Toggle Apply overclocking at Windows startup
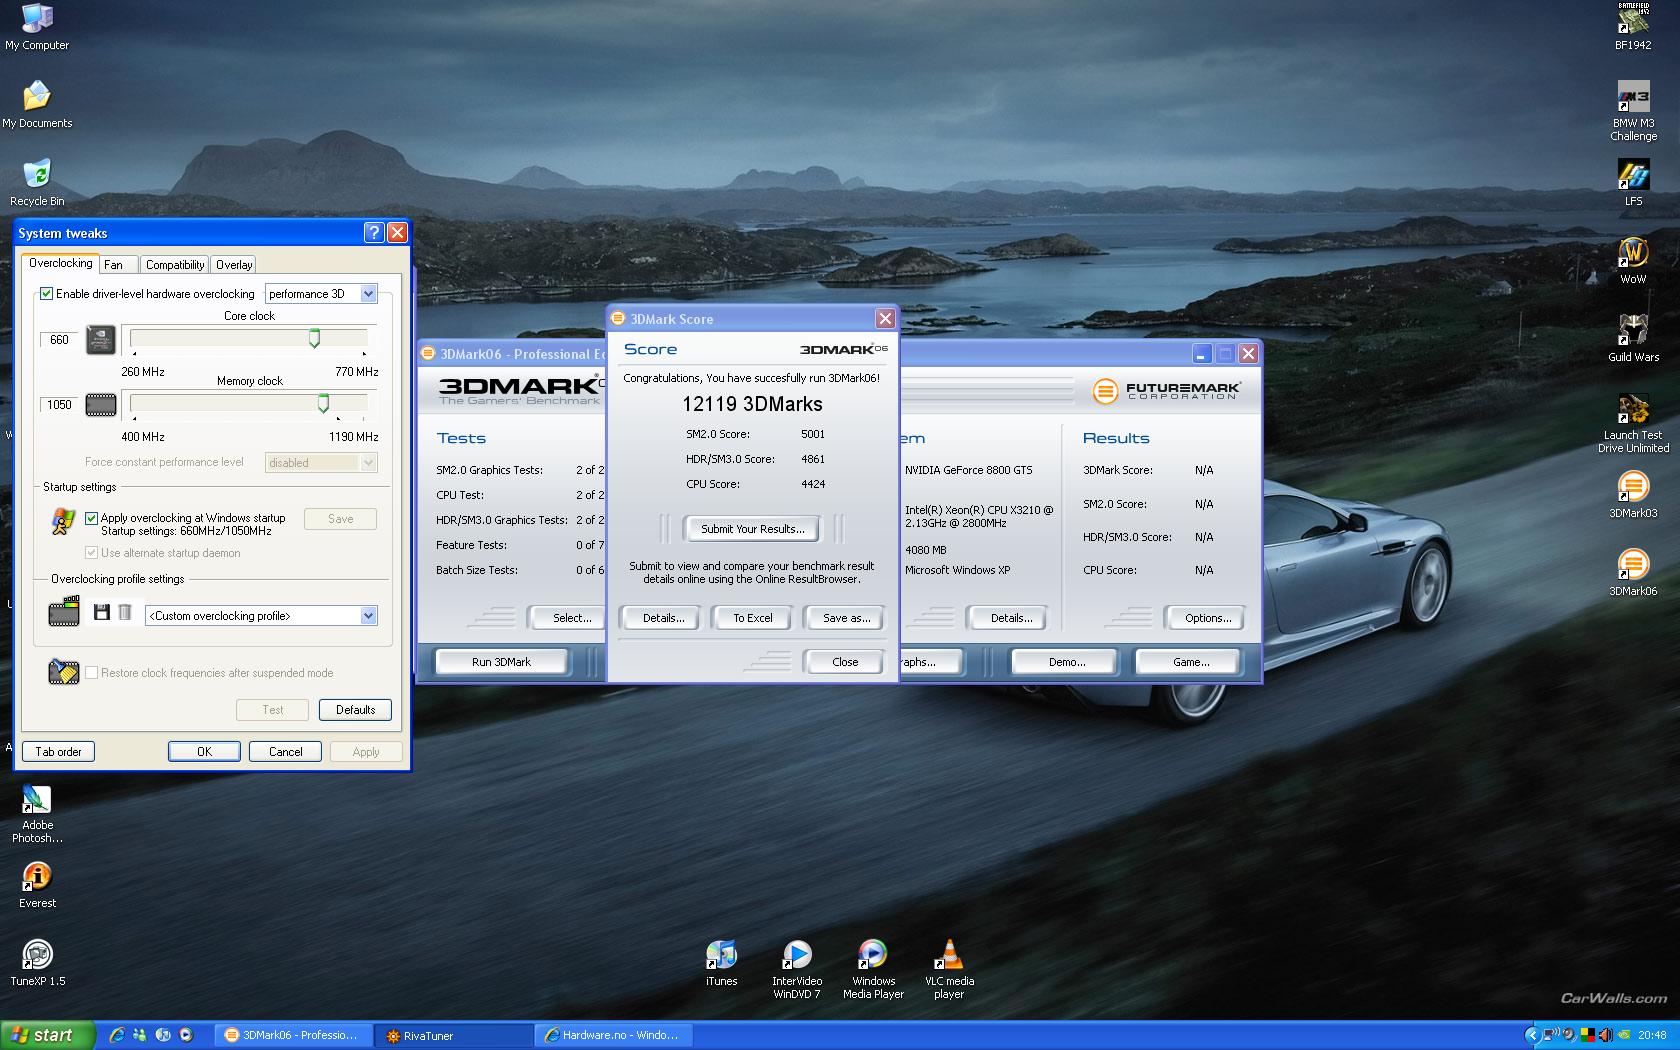Image resolution: width=1680 pixels, height=1050 pixels. coord(92,518)
